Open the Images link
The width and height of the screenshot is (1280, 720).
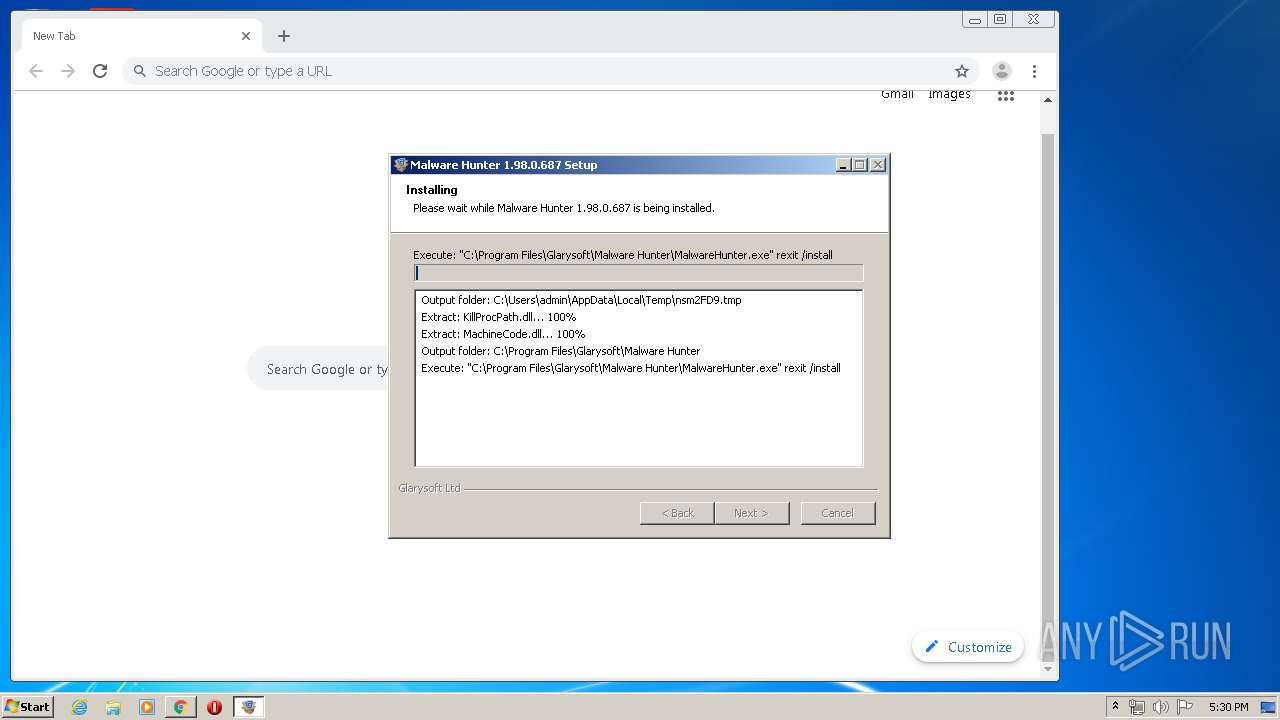tap(949, 94)
